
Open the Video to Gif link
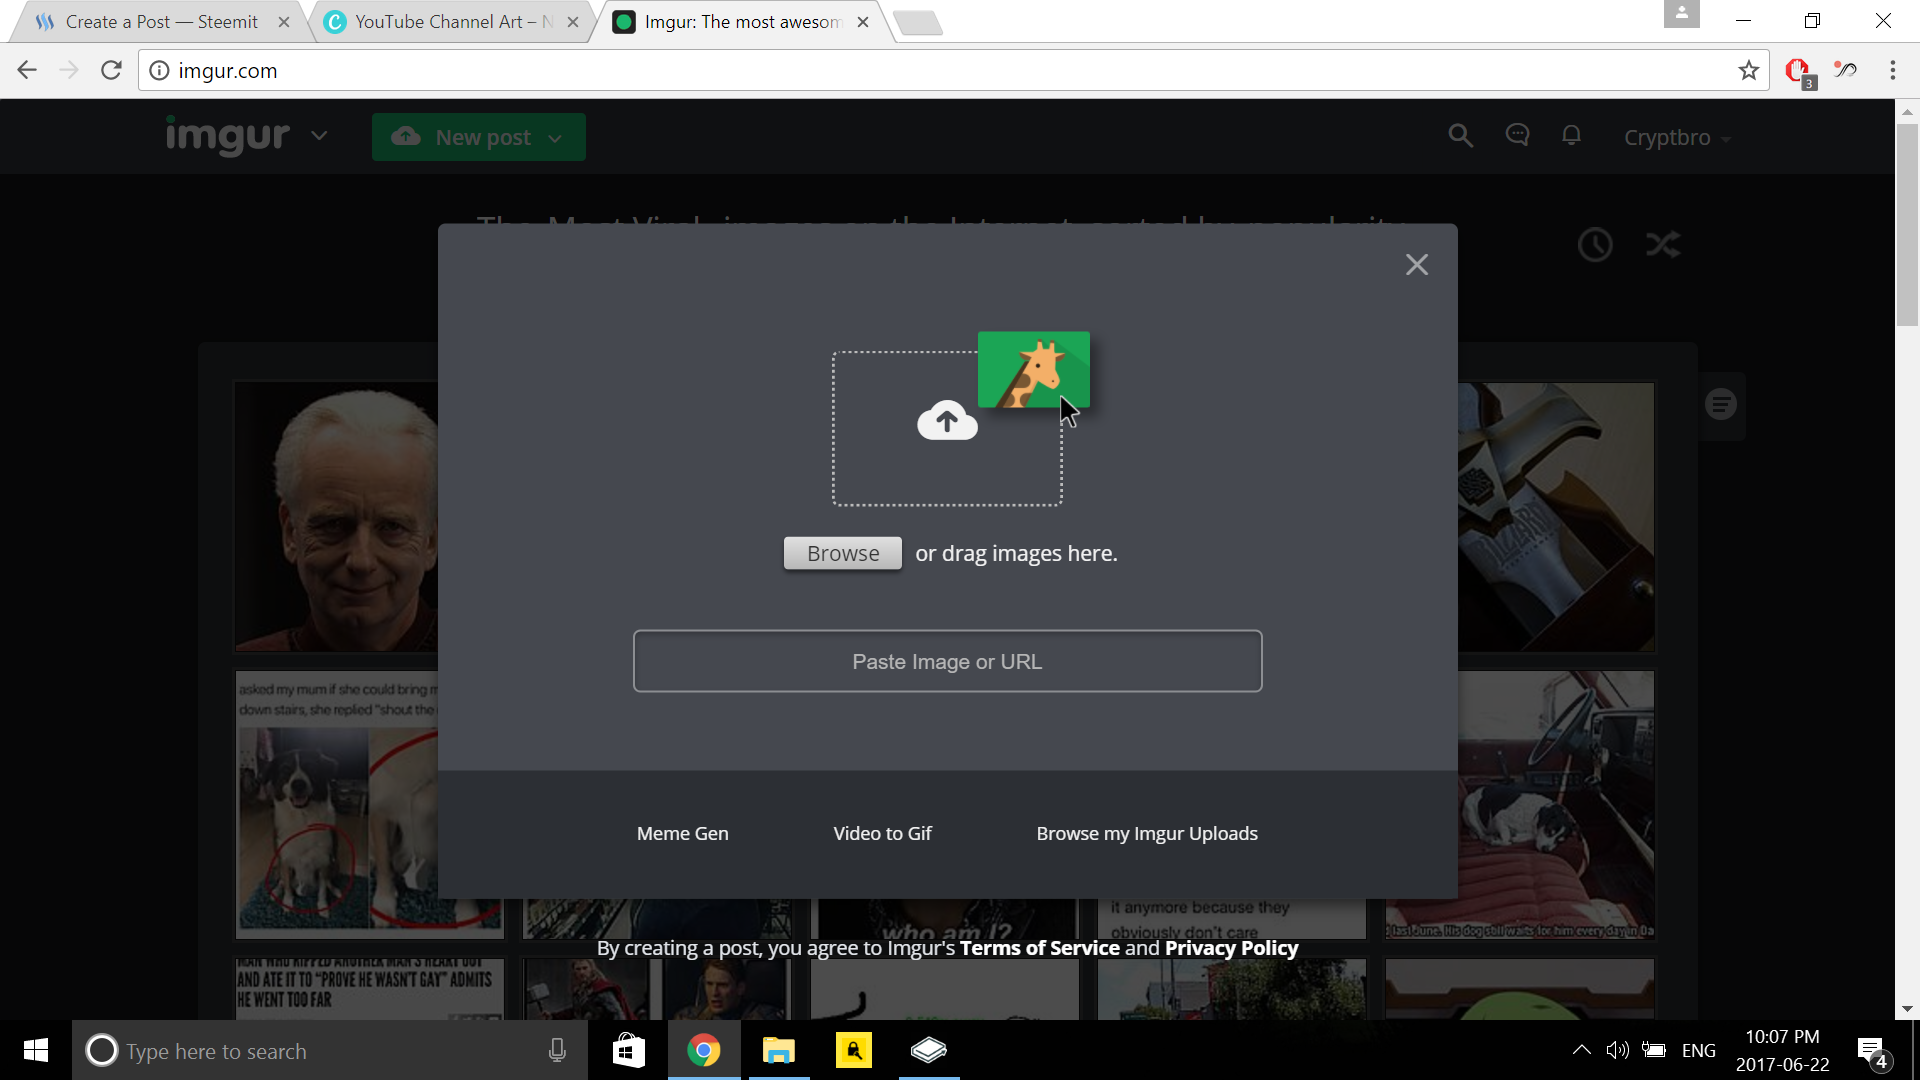pos(882,834)
